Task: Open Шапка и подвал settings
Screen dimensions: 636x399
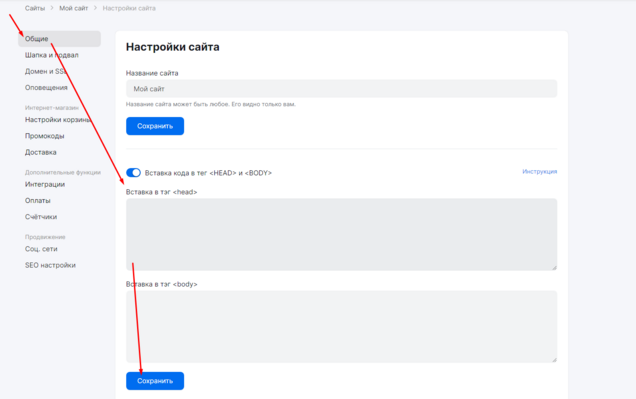Action: [52, 55]
